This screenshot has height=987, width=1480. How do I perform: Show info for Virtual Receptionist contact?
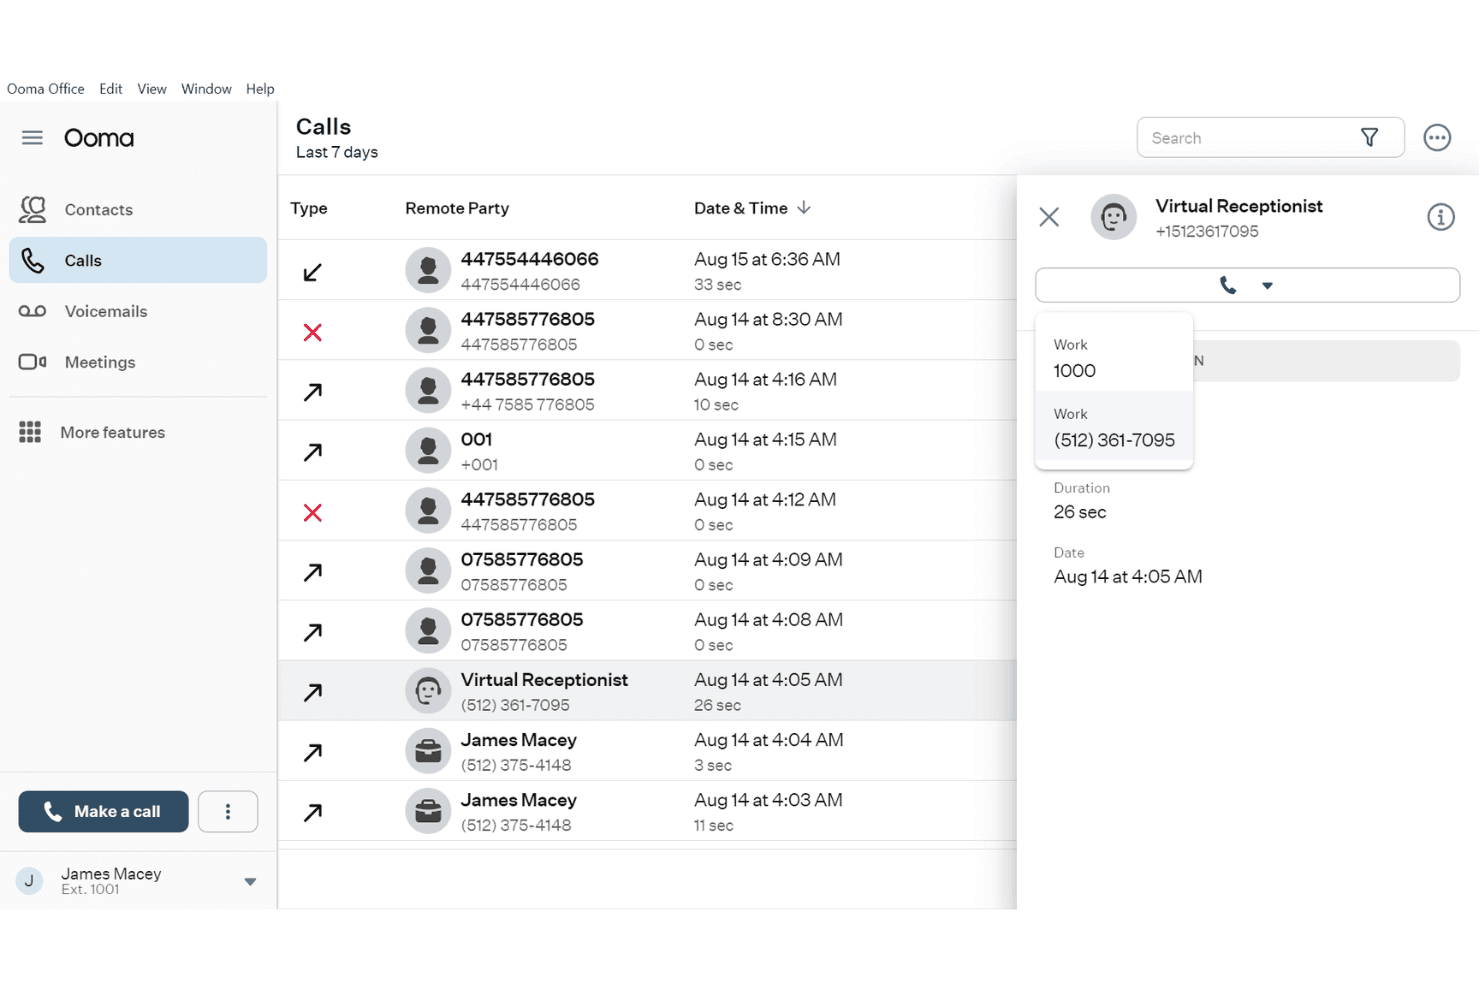click(x=1440, y=217)
